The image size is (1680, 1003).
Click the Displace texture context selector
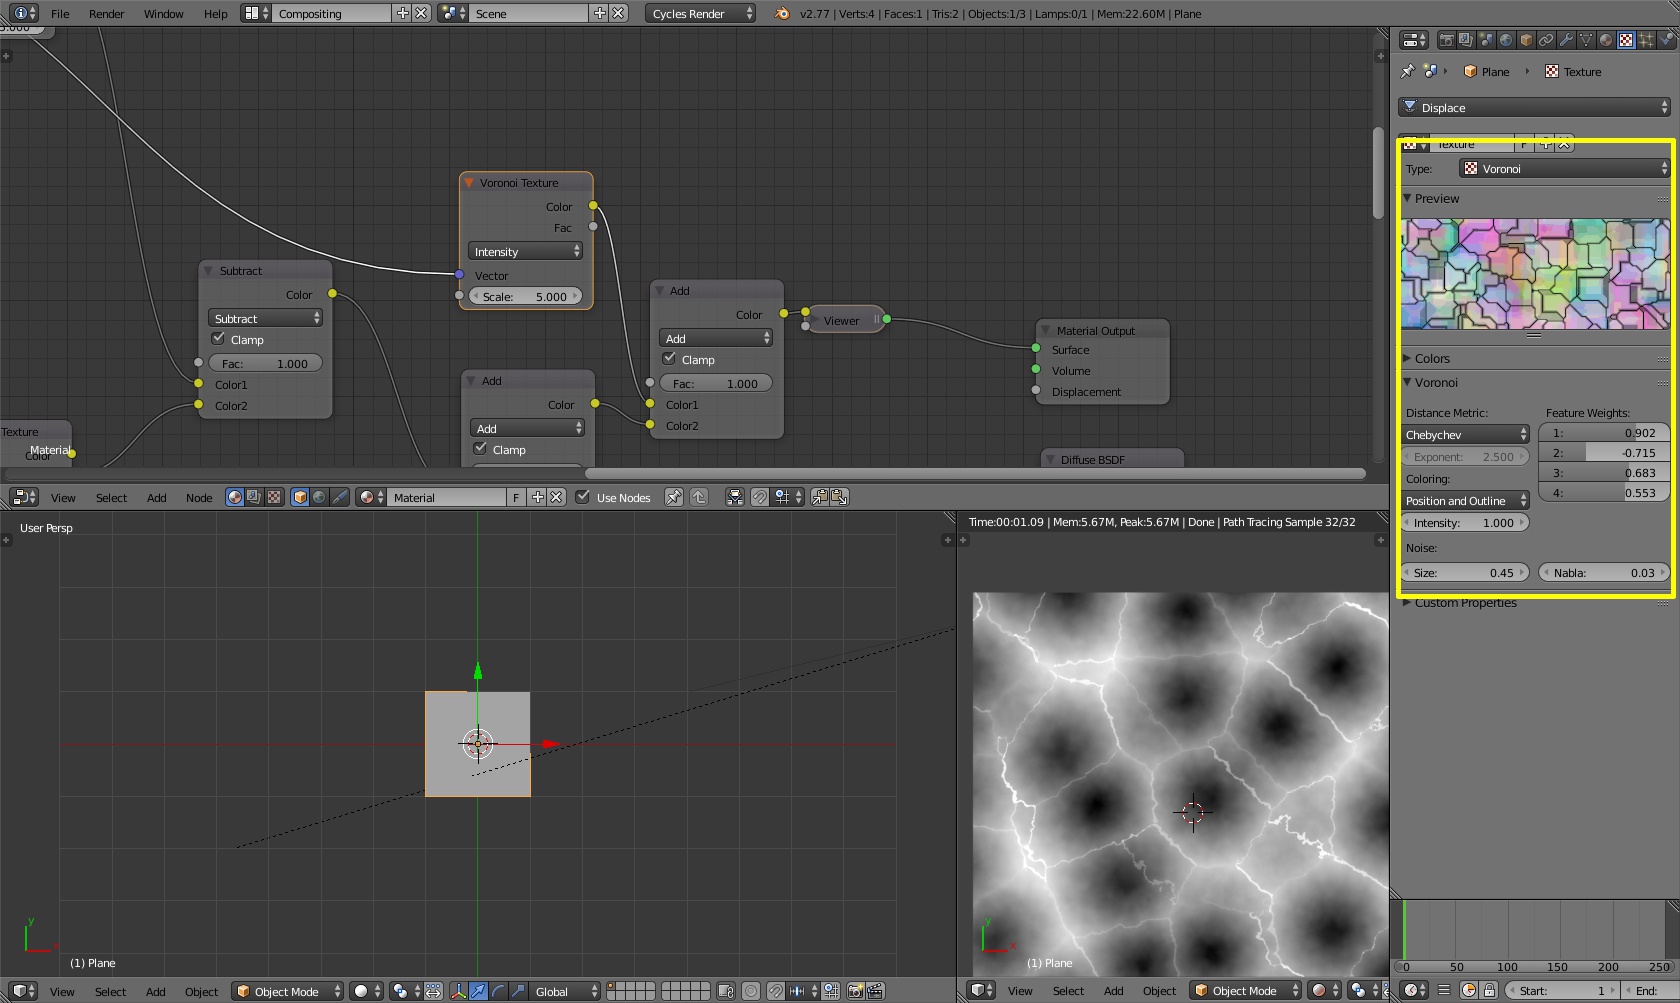(x=1534, y=107)
